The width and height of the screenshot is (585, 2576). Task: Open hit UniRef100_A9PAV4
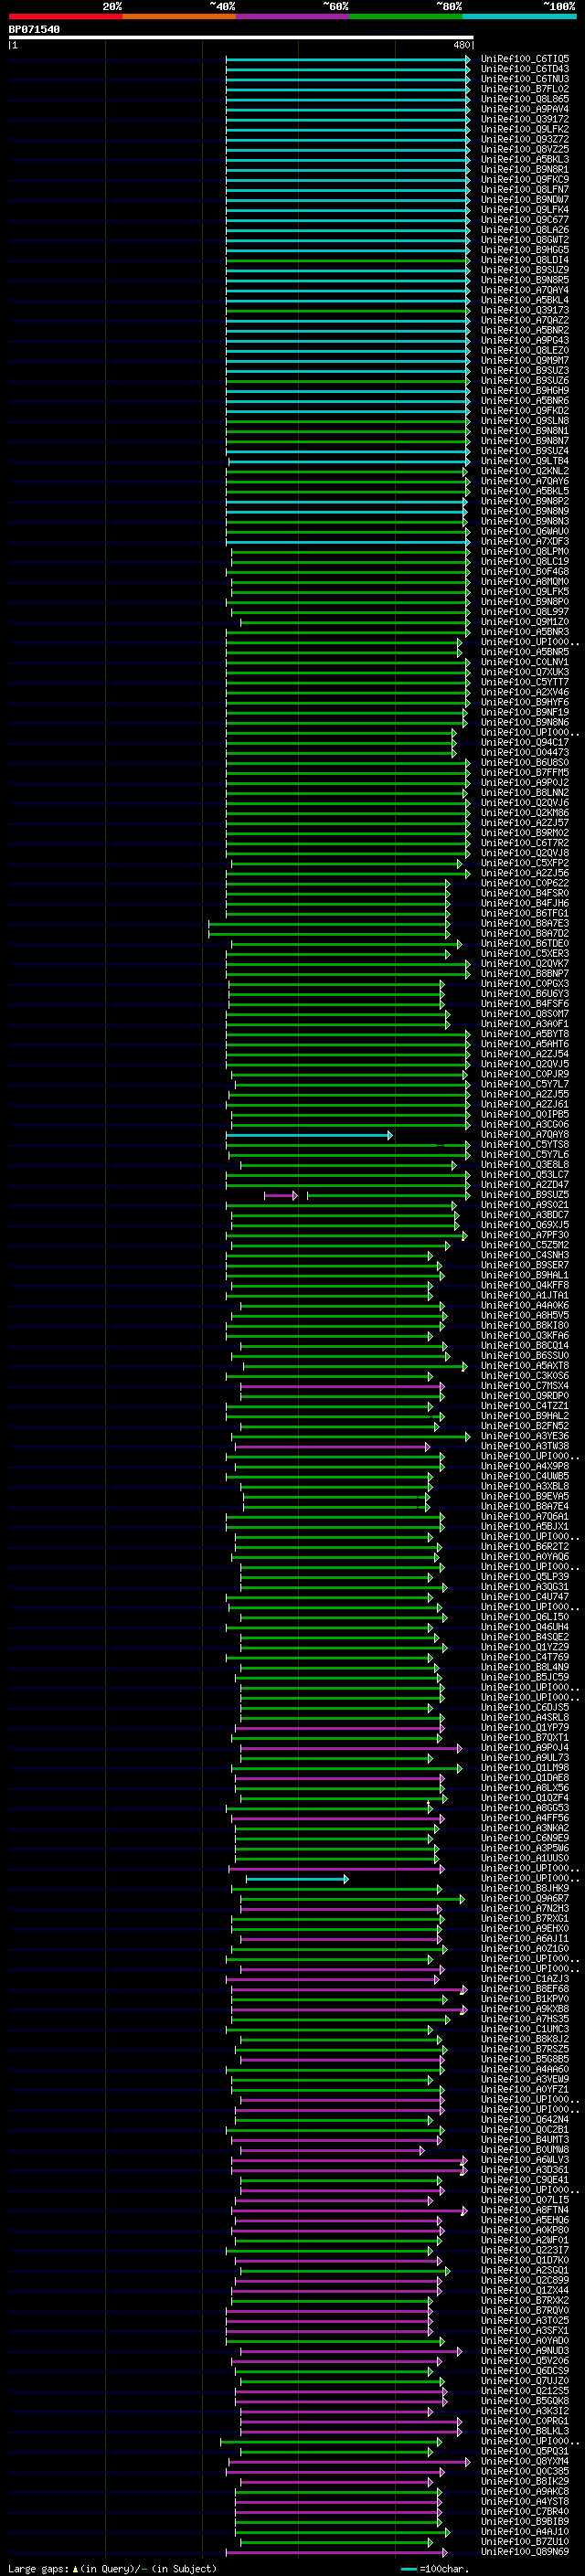pyautogui.click(x=525, y=109)
